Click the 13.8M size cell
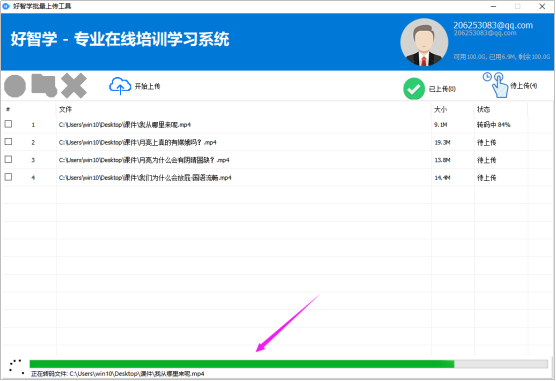Screen dimensions: 556x381 click(442, 160)
